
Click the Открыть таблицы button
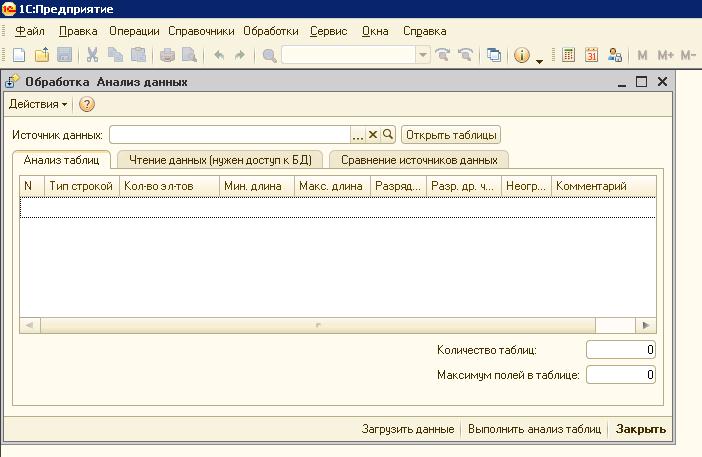point(450,135)
